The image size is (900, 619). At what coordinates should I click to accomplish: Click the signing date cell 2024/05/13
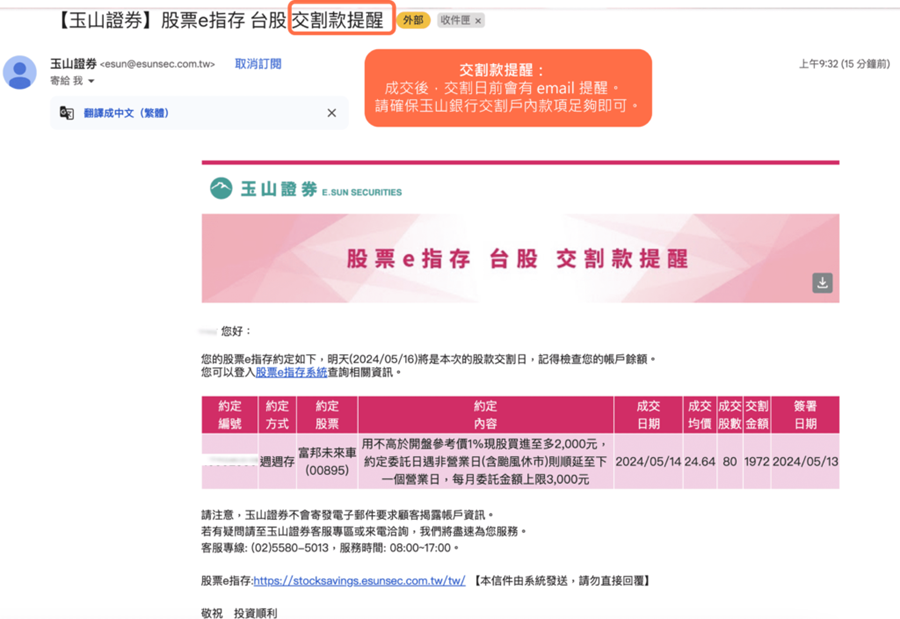click(x=805, y=462)
